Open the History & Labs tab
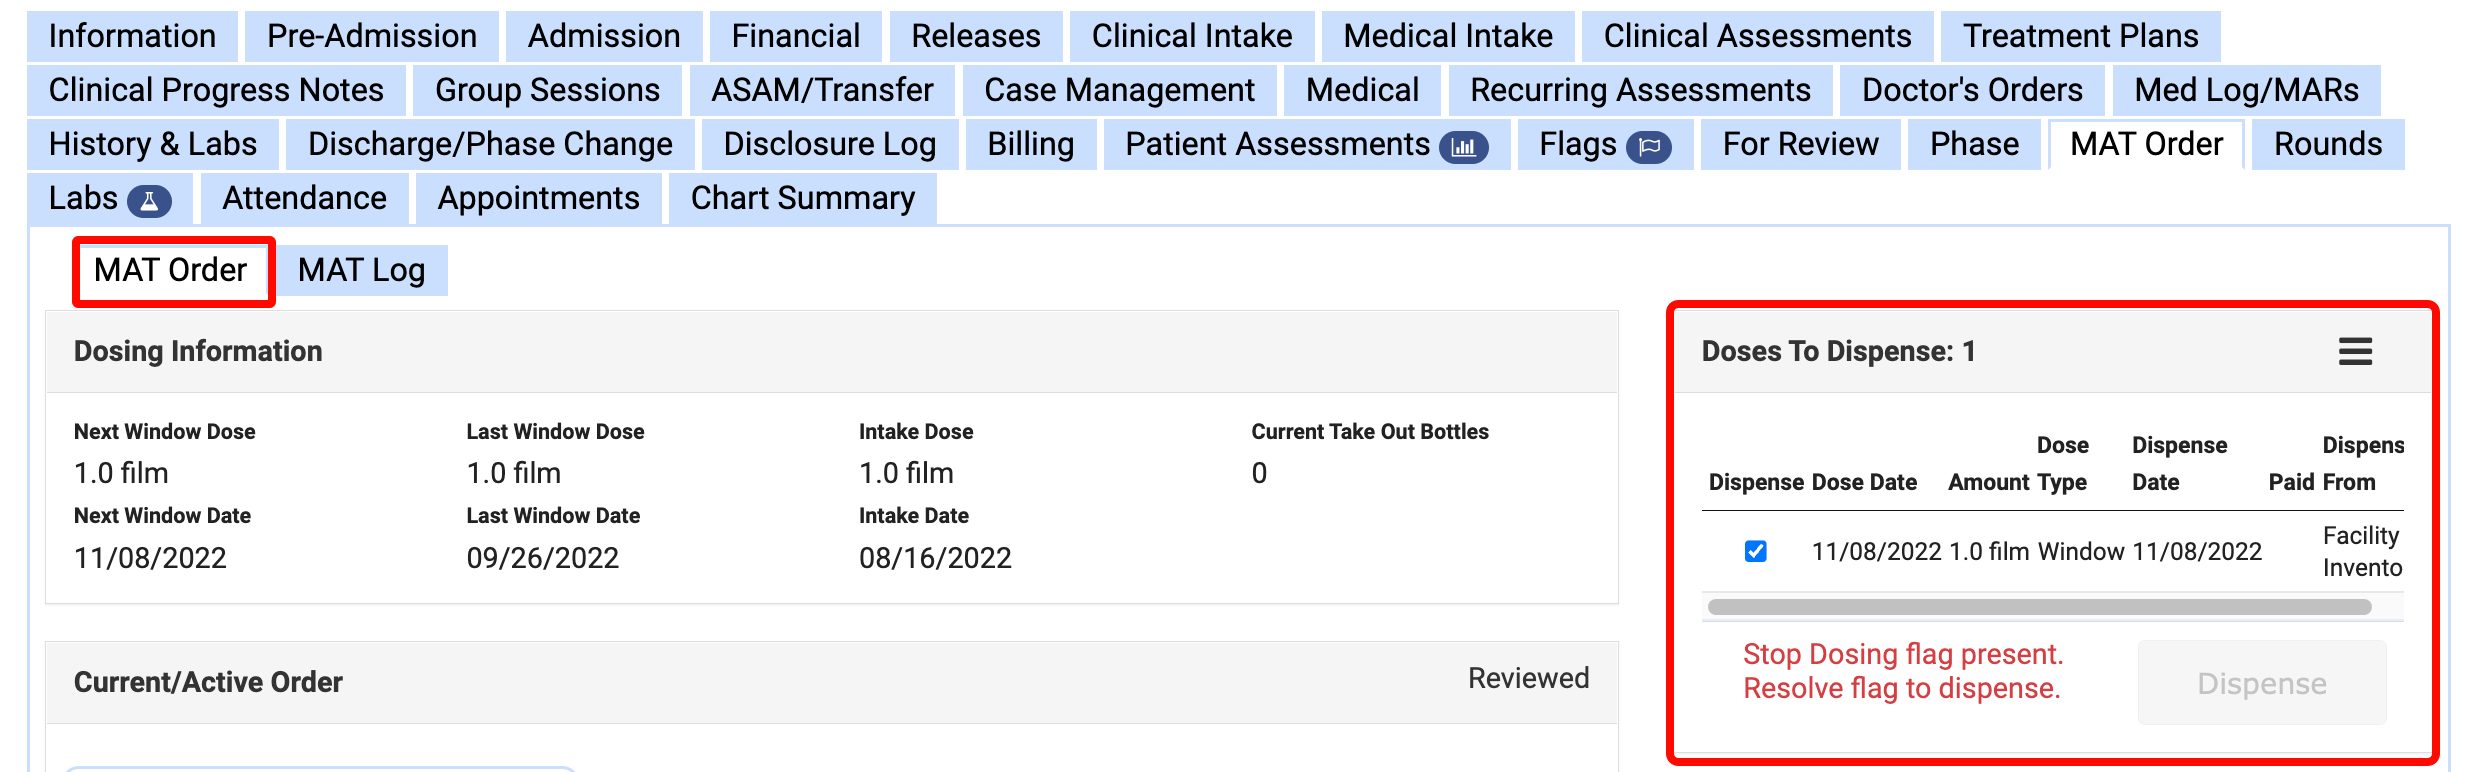Image resolution: width=2468 pixels, height=772 pixels. [x=153, y=144]
